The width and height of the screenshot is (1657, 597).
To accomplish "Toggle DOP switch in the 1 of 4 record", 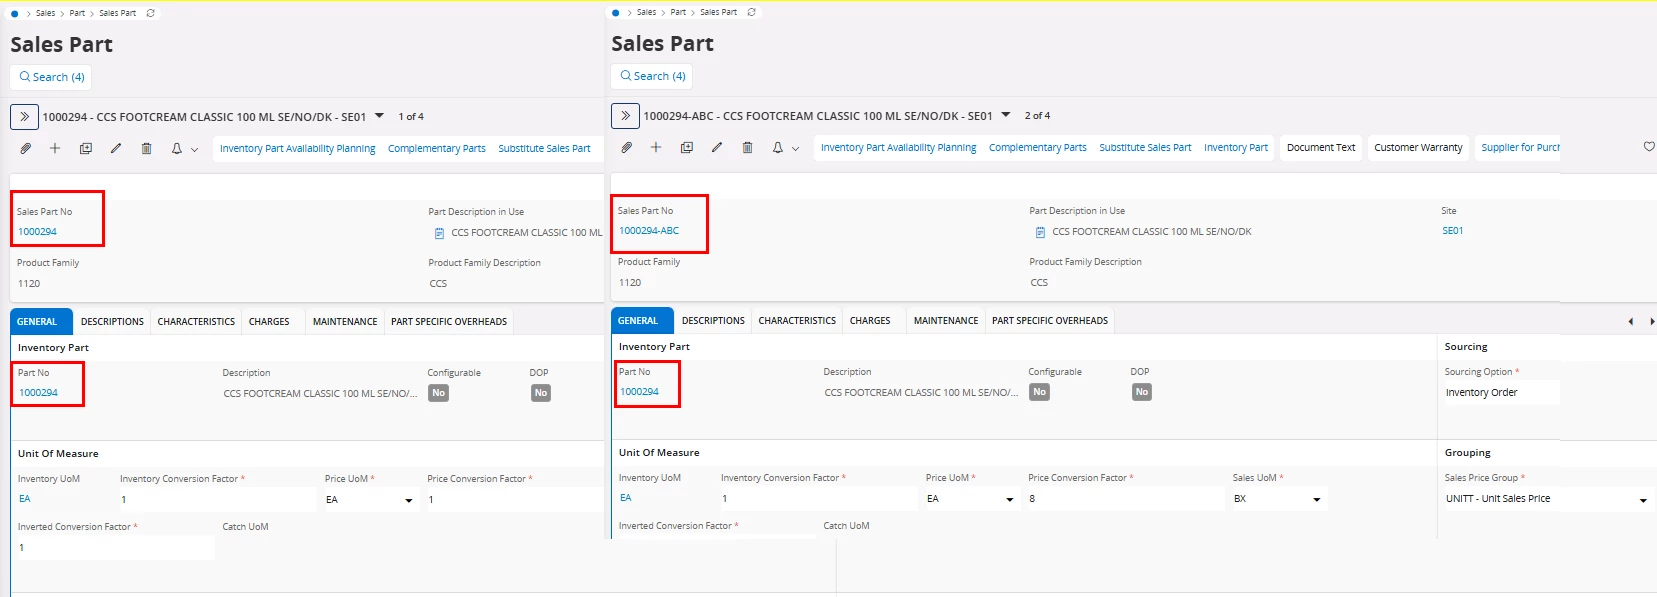I will point(541,393).
